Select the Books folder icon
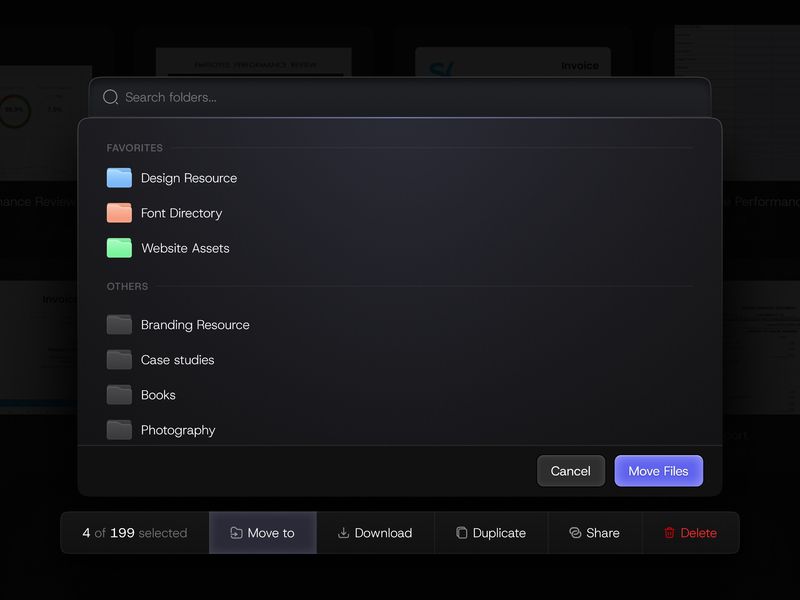 (x=119, y=394)
